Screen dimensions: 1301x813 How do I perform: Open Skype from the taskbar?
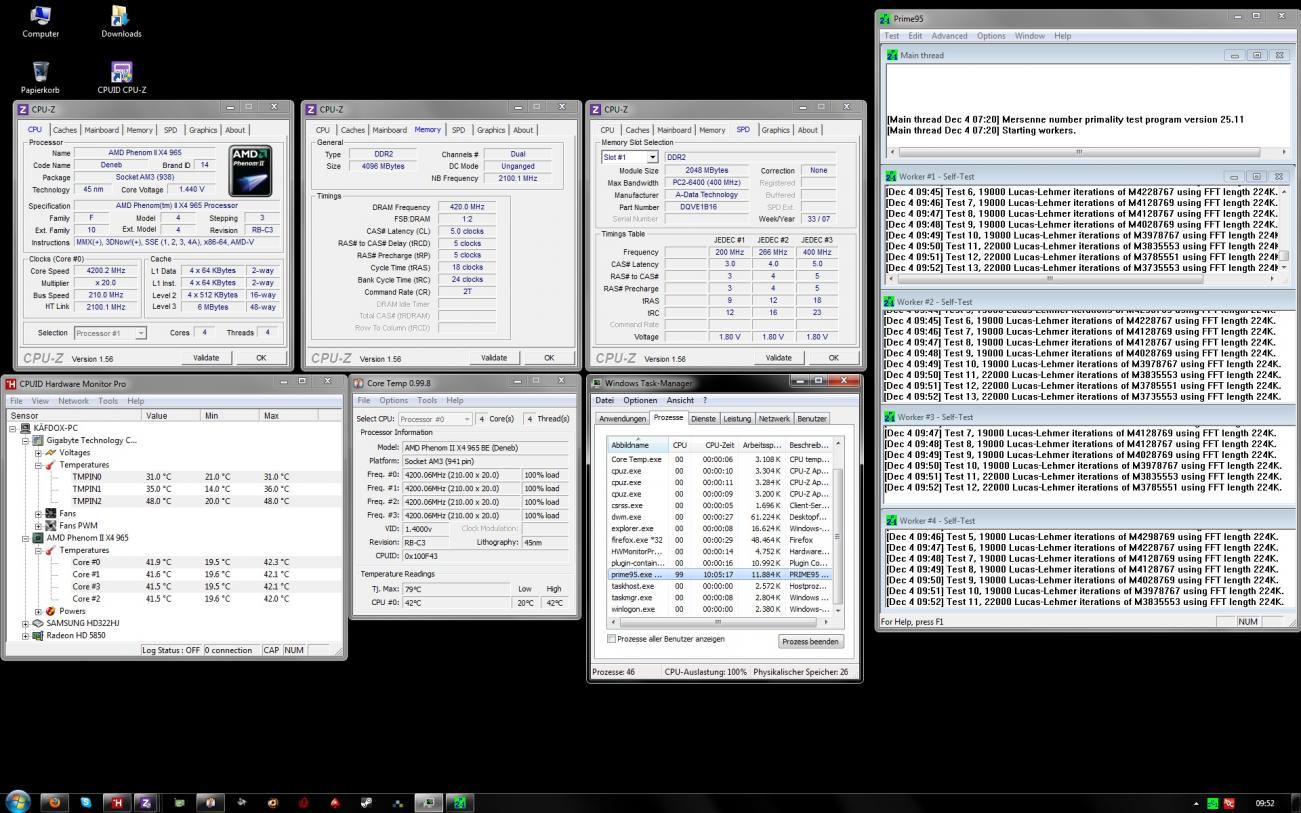coord(85,802)
